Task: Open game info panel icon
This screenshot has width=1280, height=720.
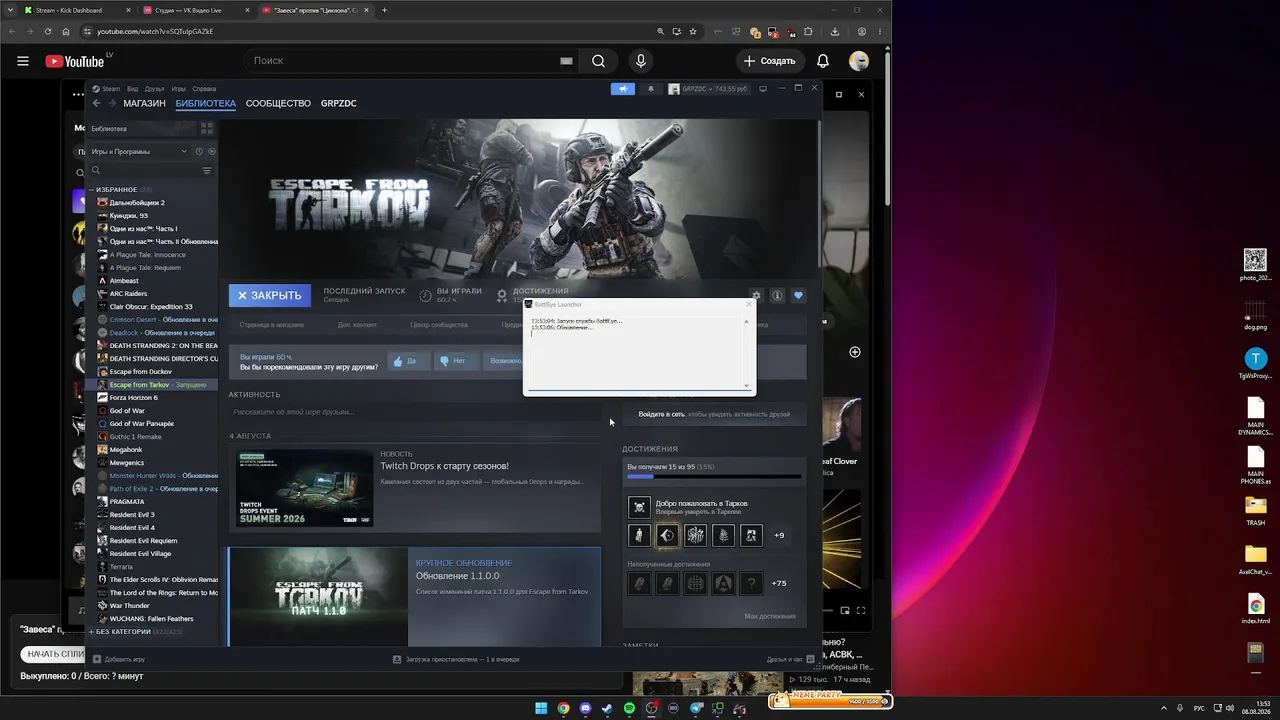Action: coord(777,296)
